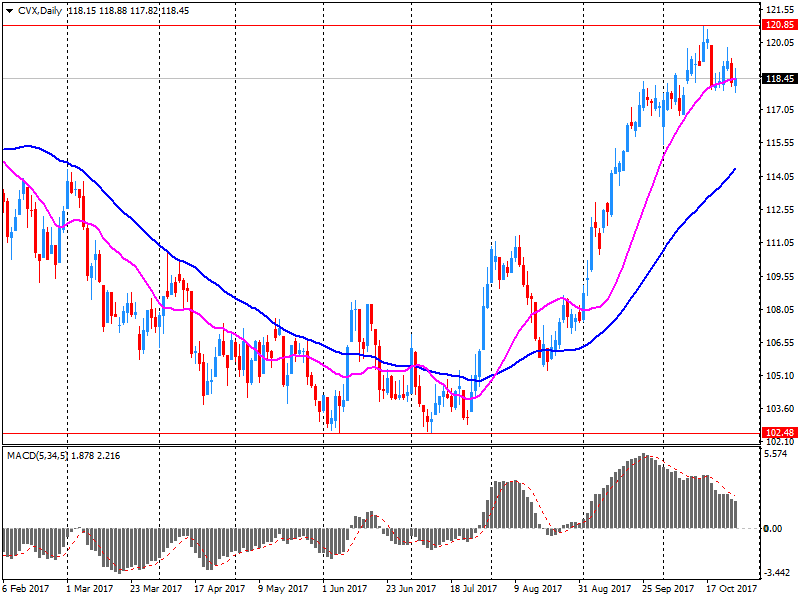Click the 106.55 price scale value
Viewport: 800px width, 600px height.
pos(780,343)
